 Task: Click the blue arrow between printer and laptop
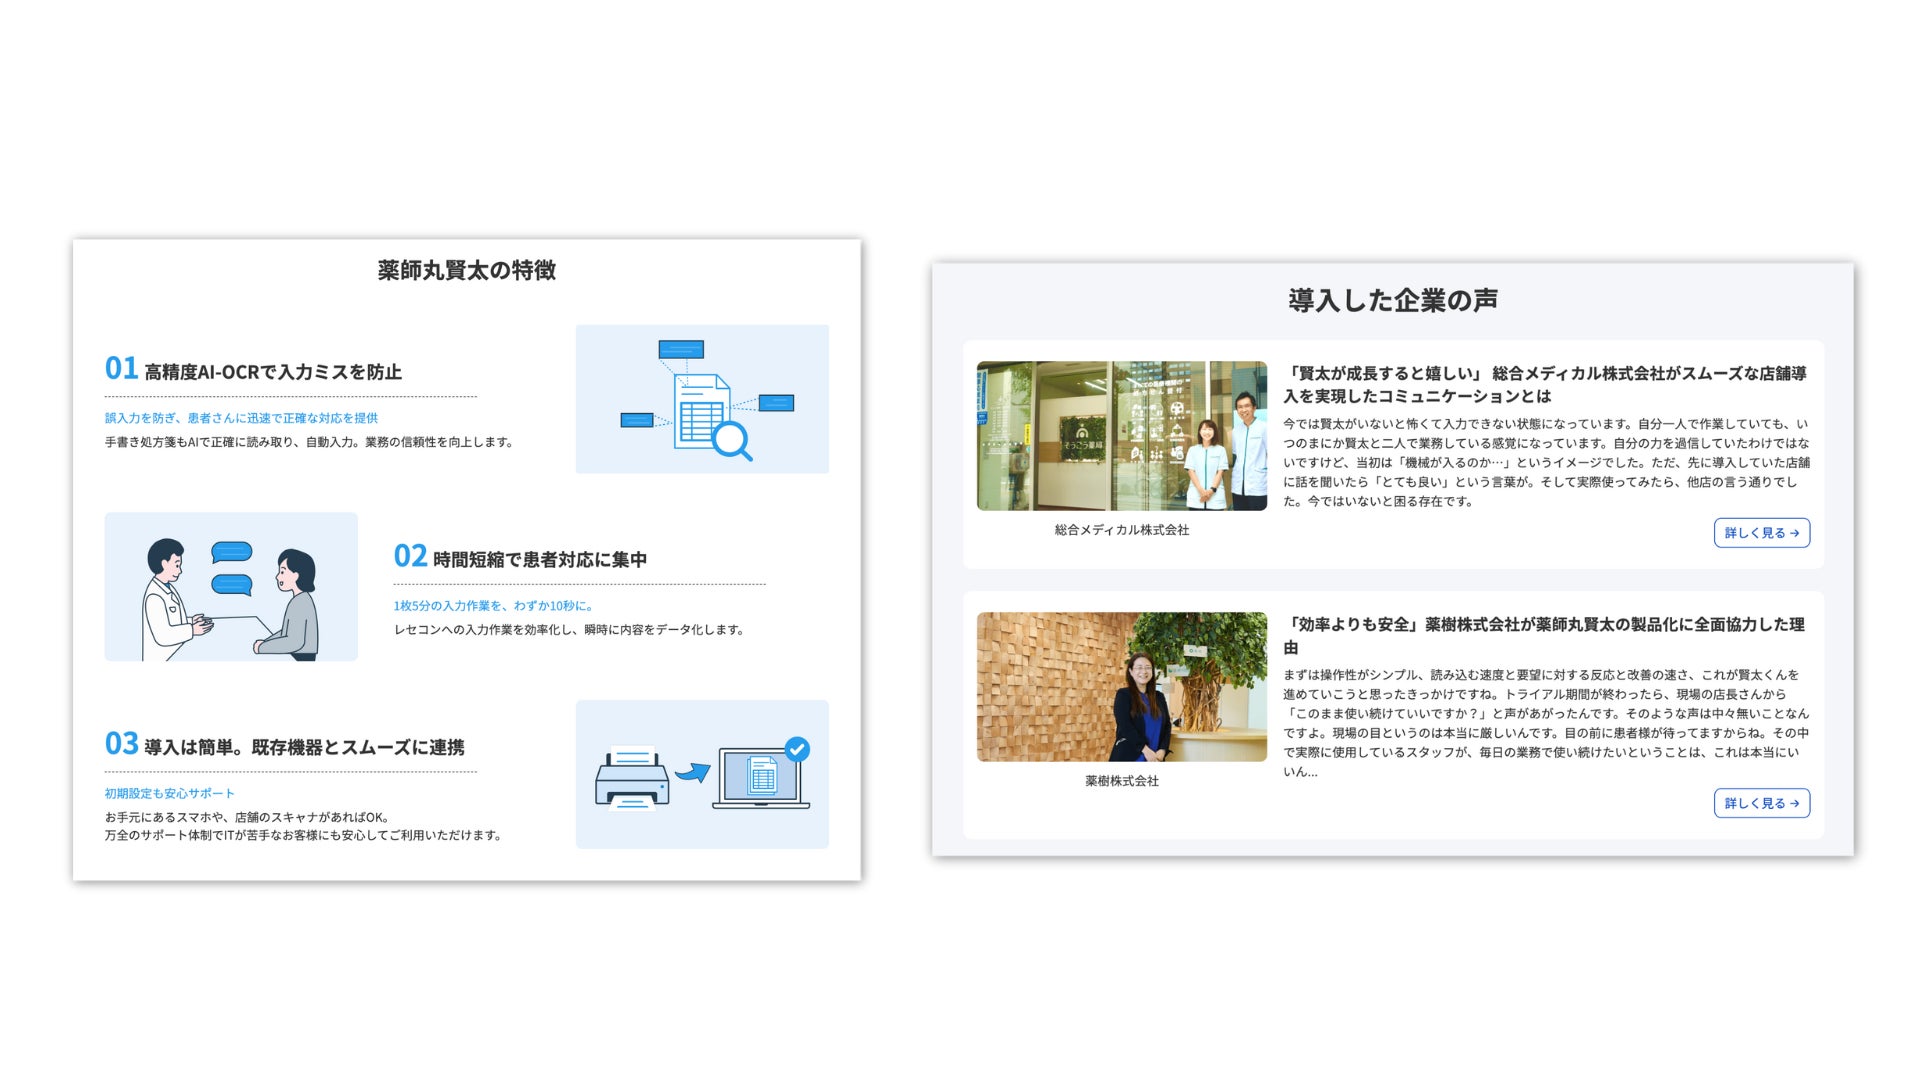tap(692, 773)
